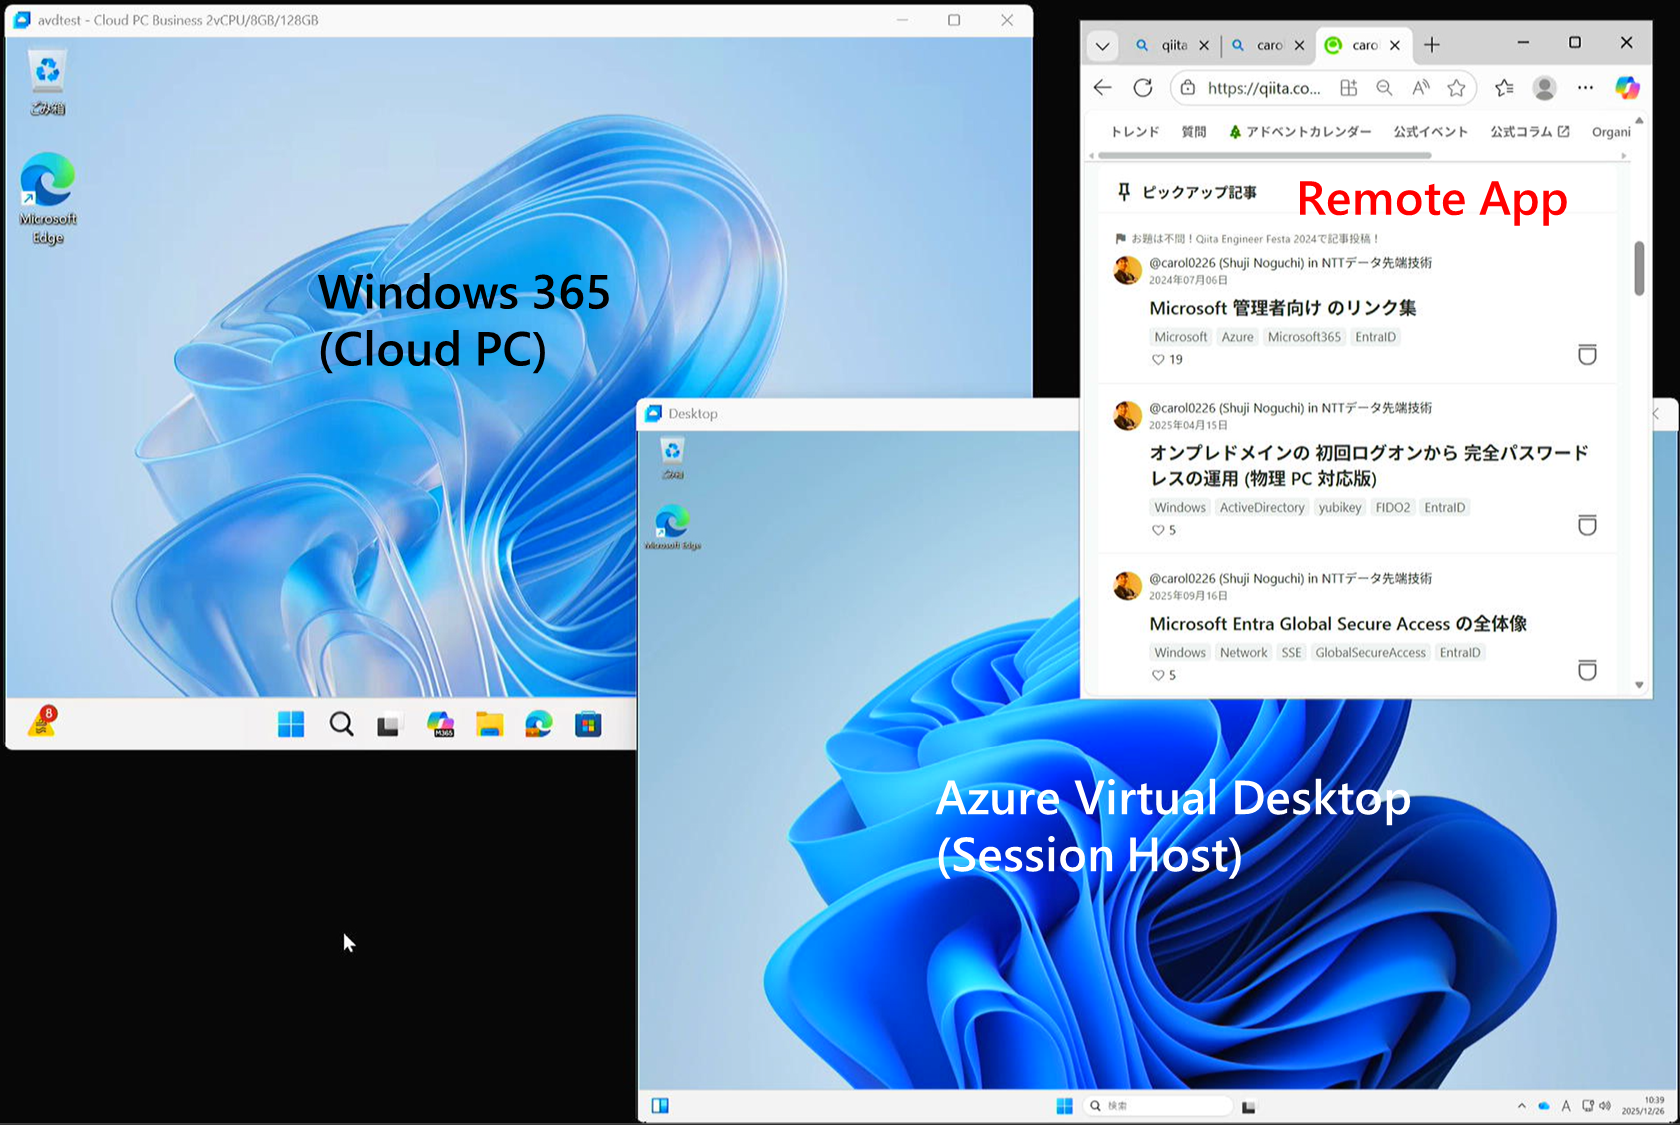The height and width of the screenshot is (1125, 1680).
Task: Open Start menu in the Desktop session taskbar
Action: click(1064, 1106)
